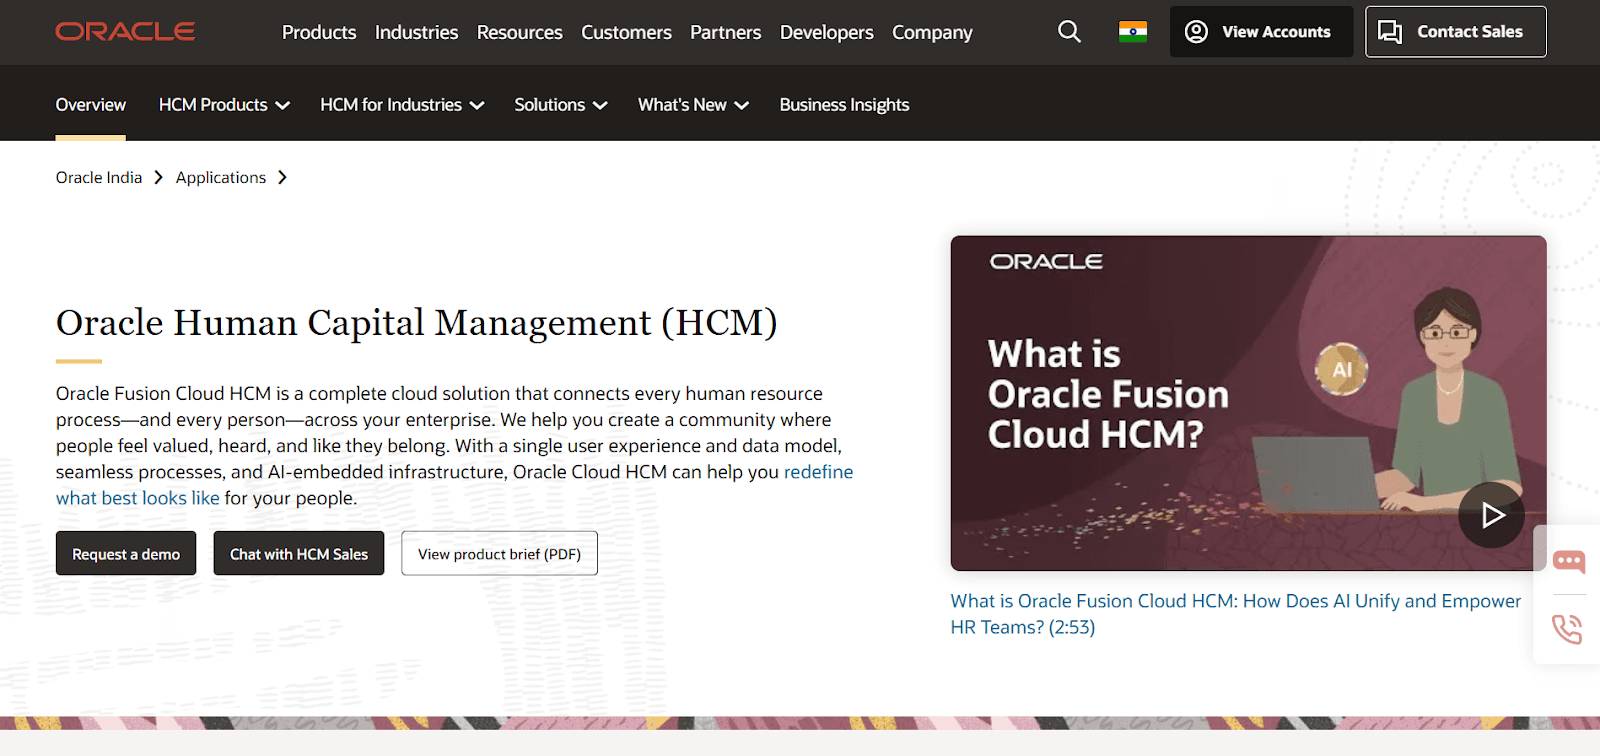This screenshot has height=756, width=1600.
Task: Open the Partners menu
Action: point(725,32)
